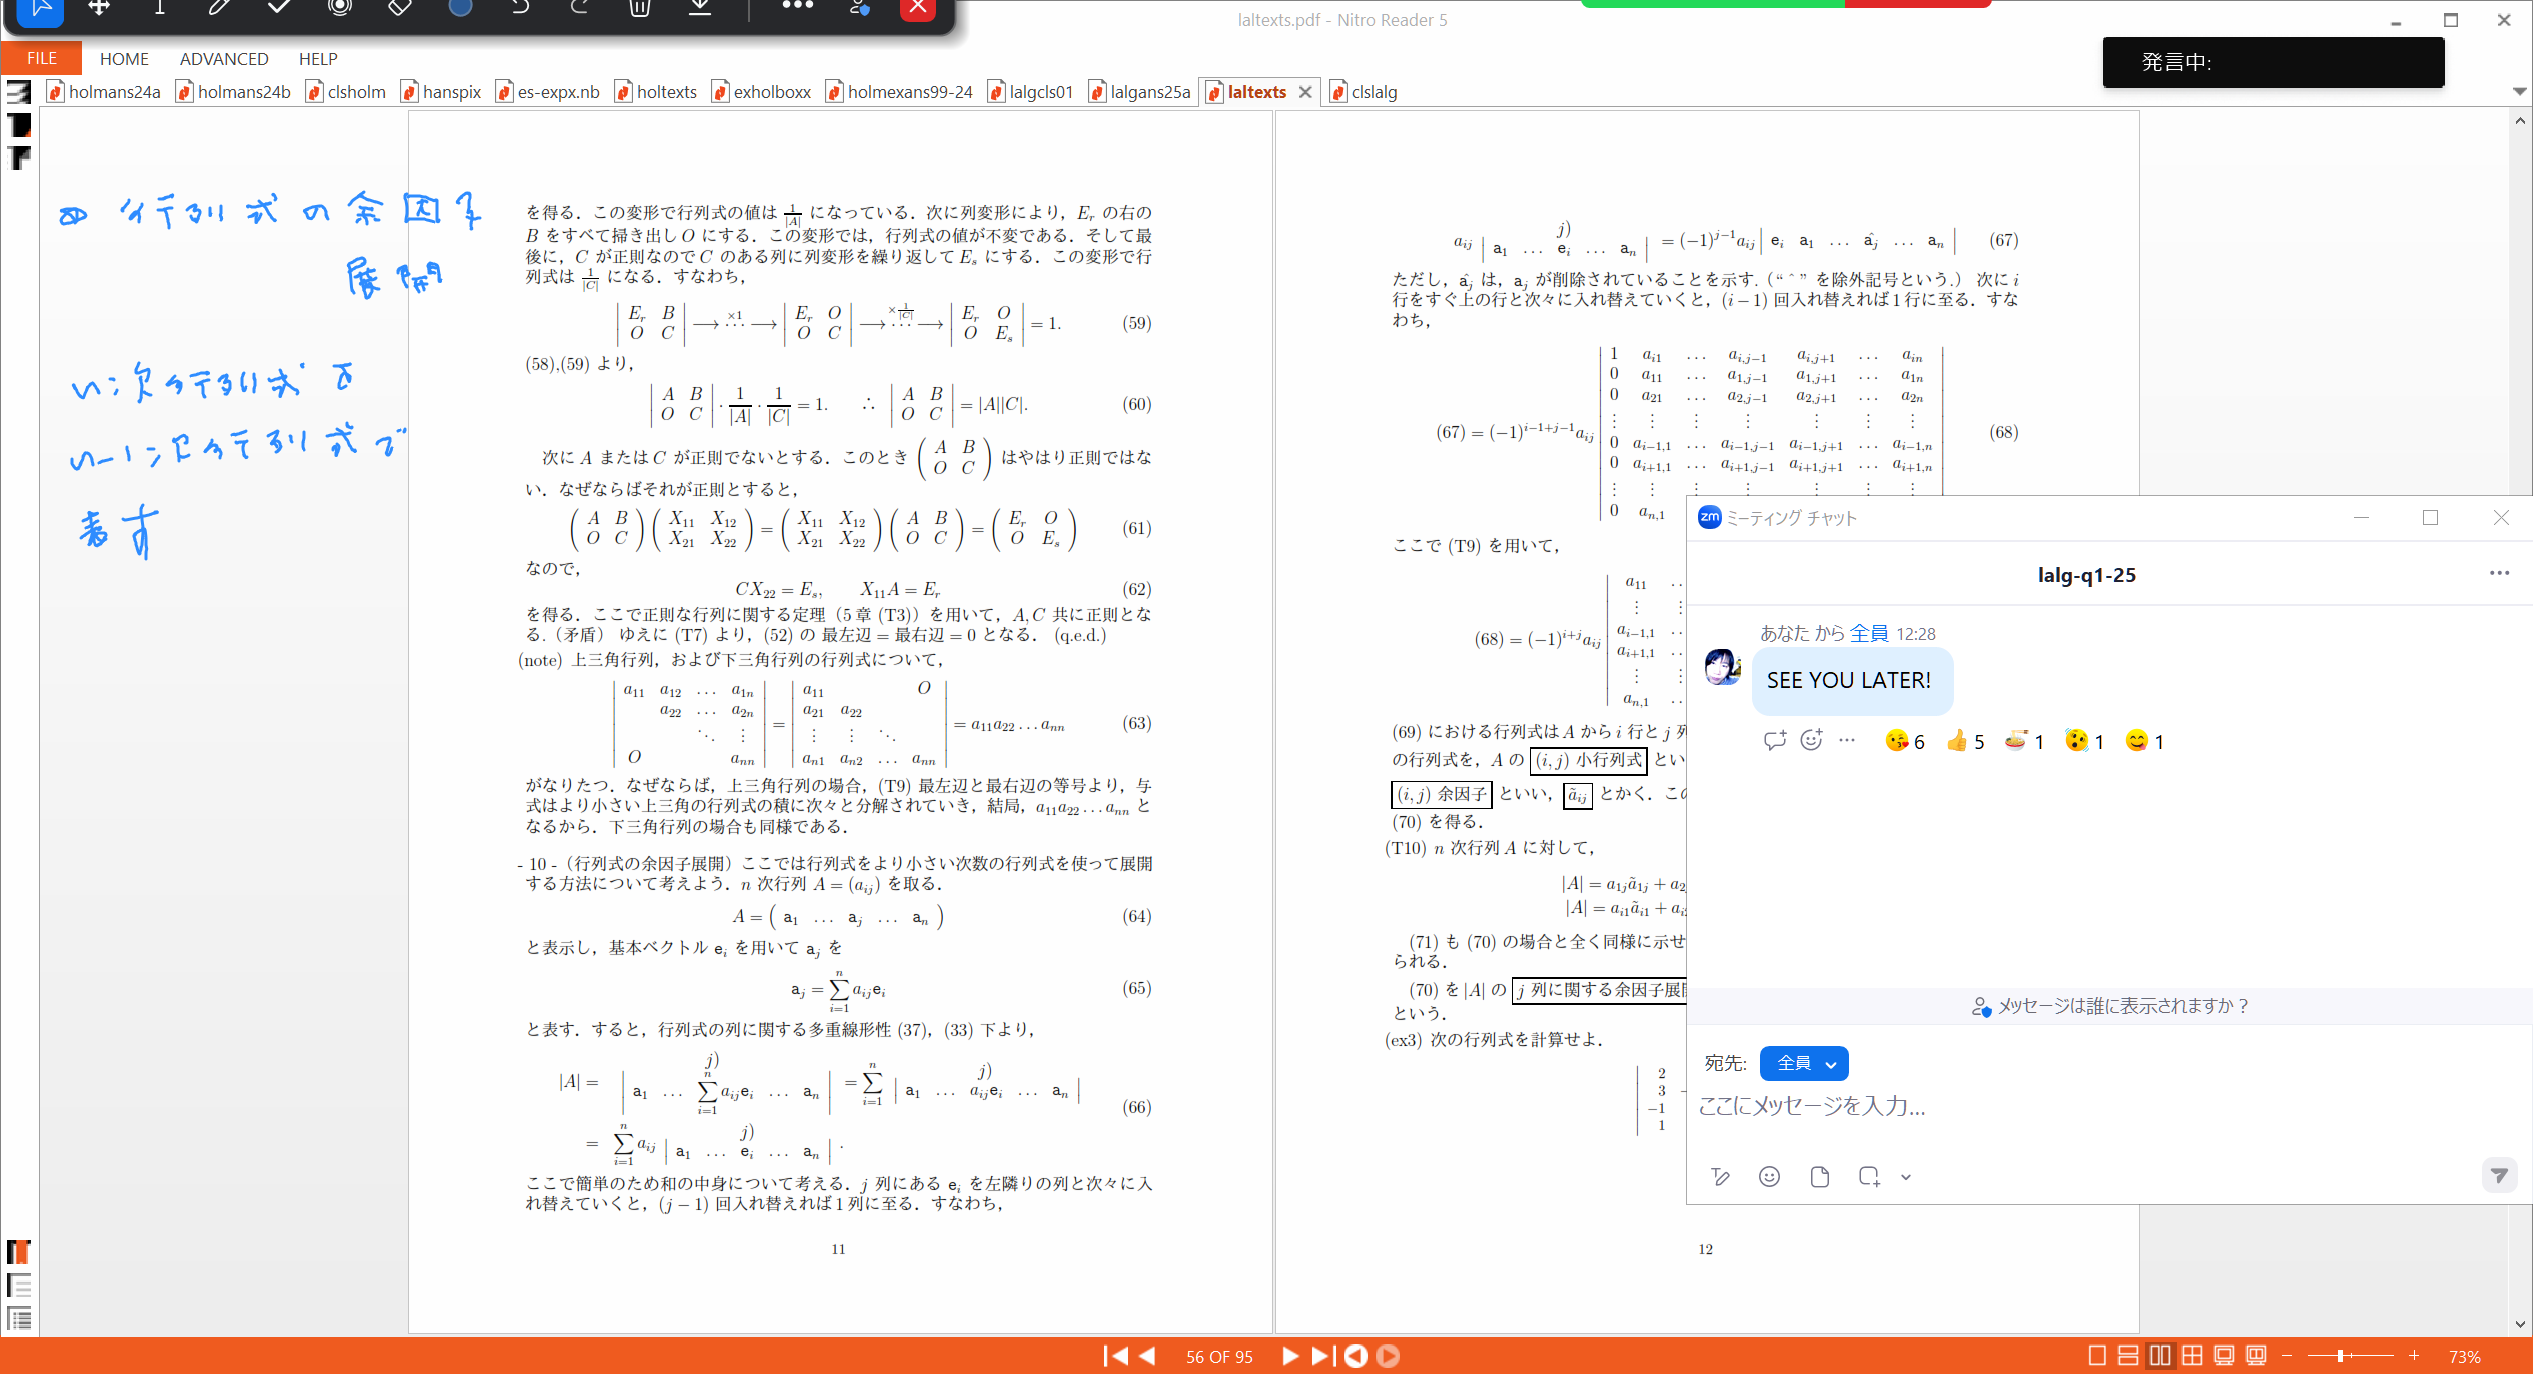Click the trash icon to clear drawings

[x=640, y=8]
